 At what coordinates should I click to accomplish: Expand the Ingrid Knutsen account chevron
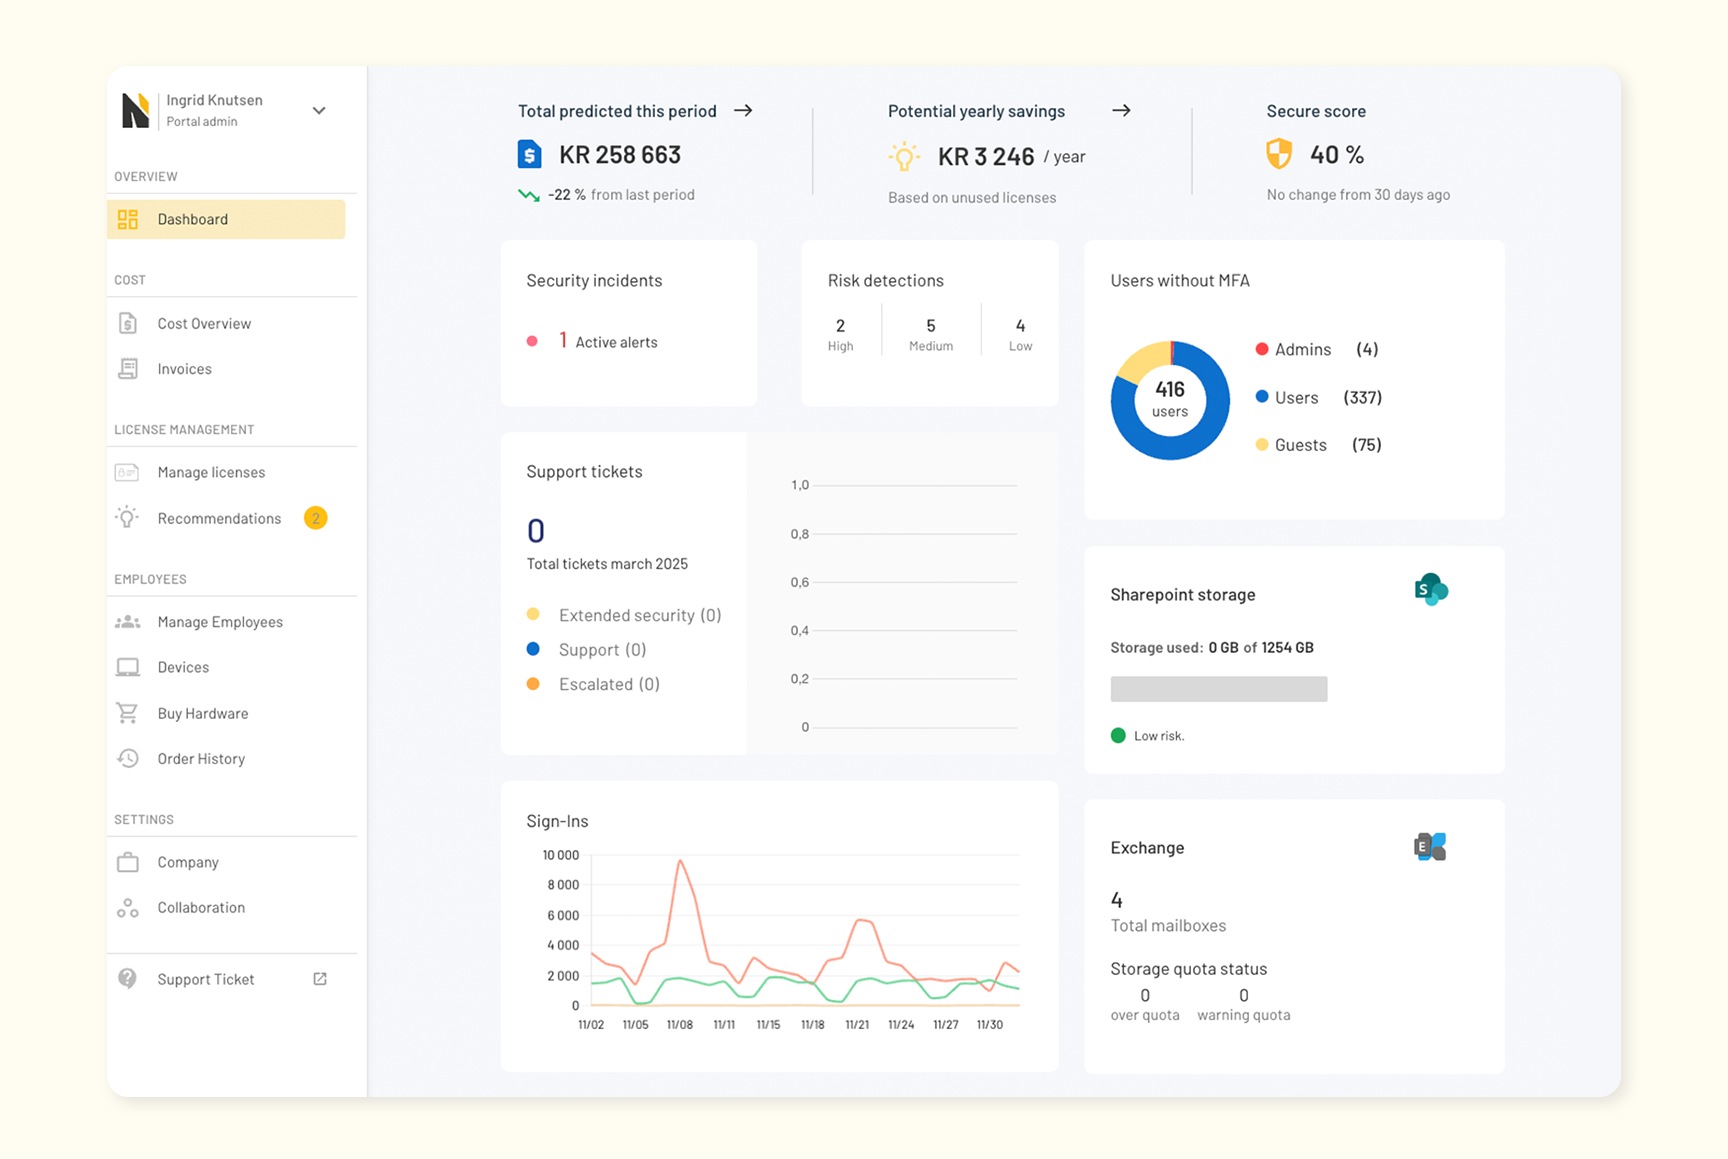click(x=319, y=110)
